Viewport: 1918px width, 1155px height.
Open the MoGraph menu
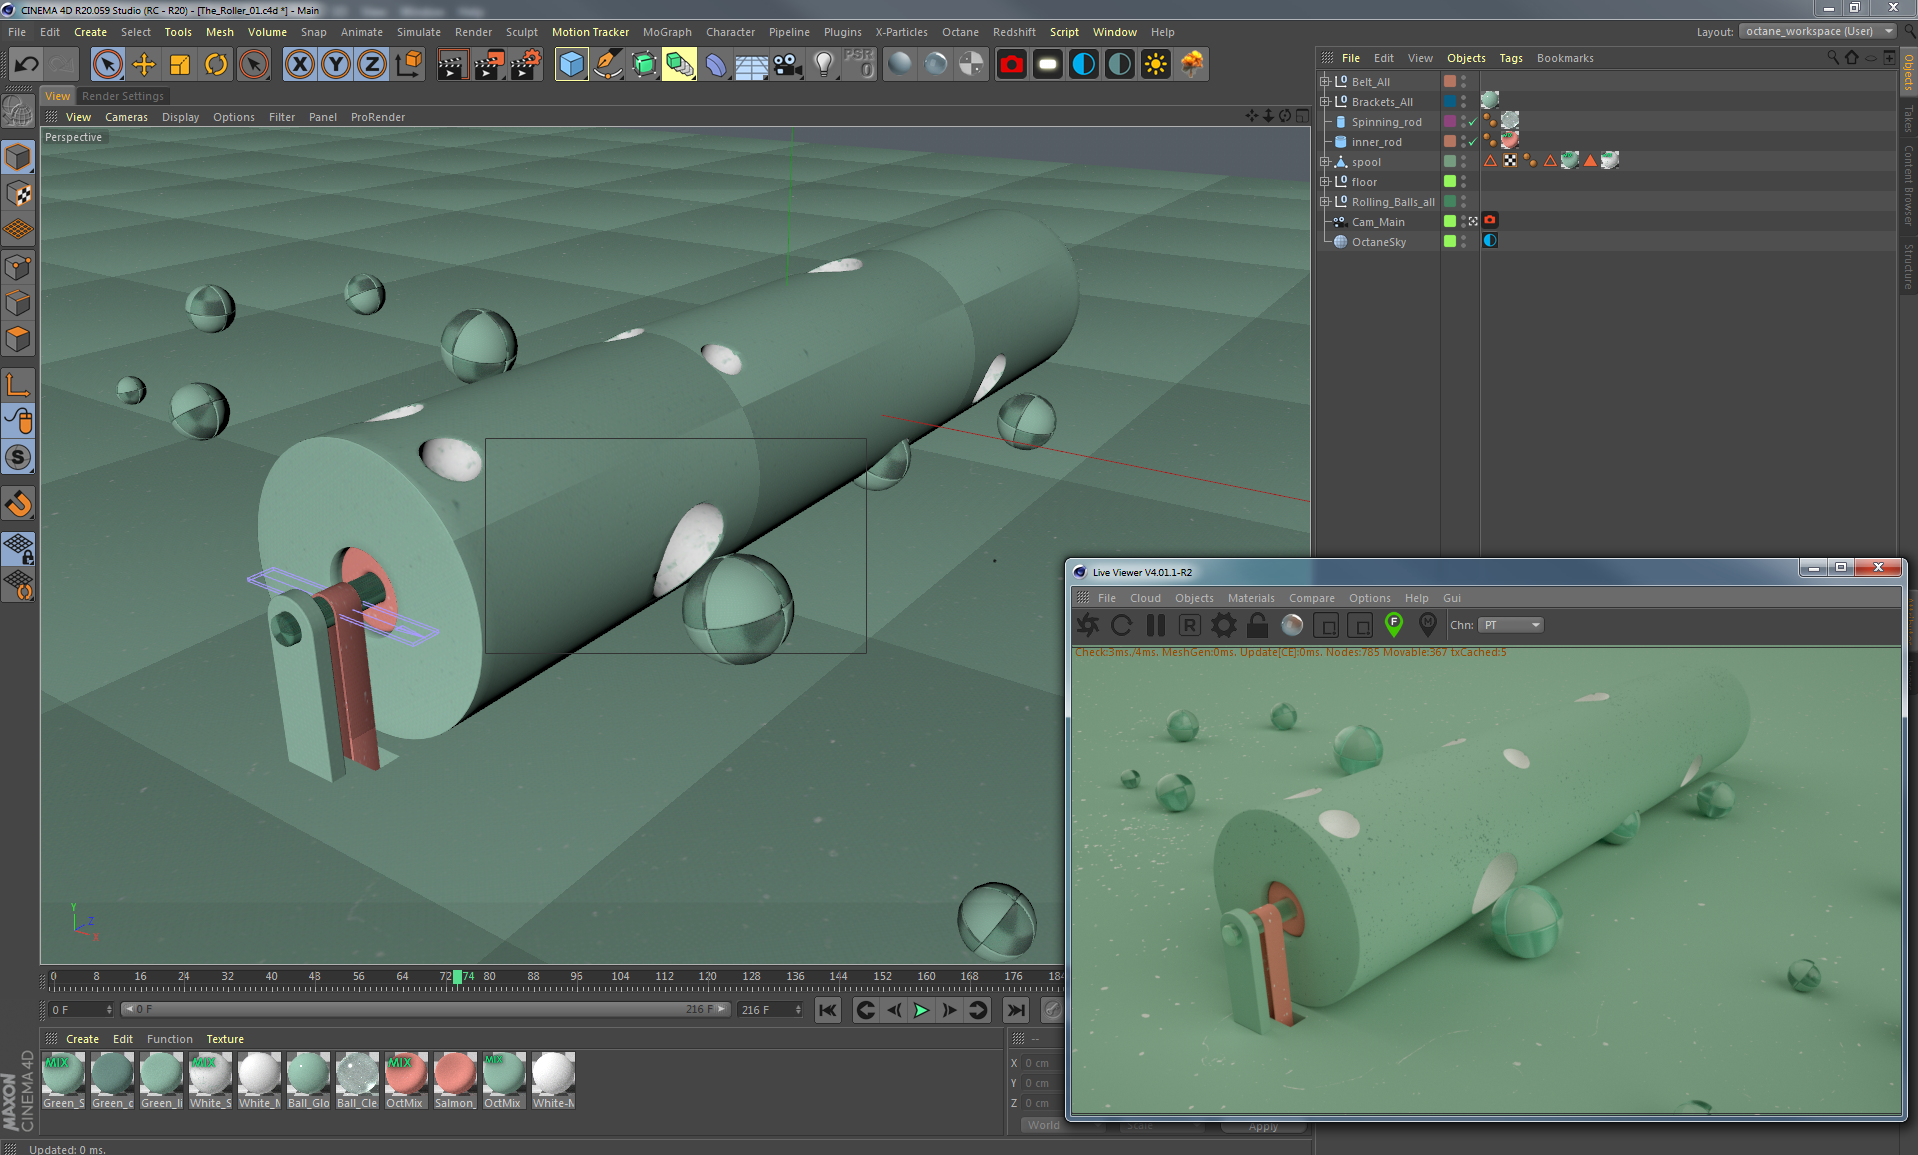666,31
